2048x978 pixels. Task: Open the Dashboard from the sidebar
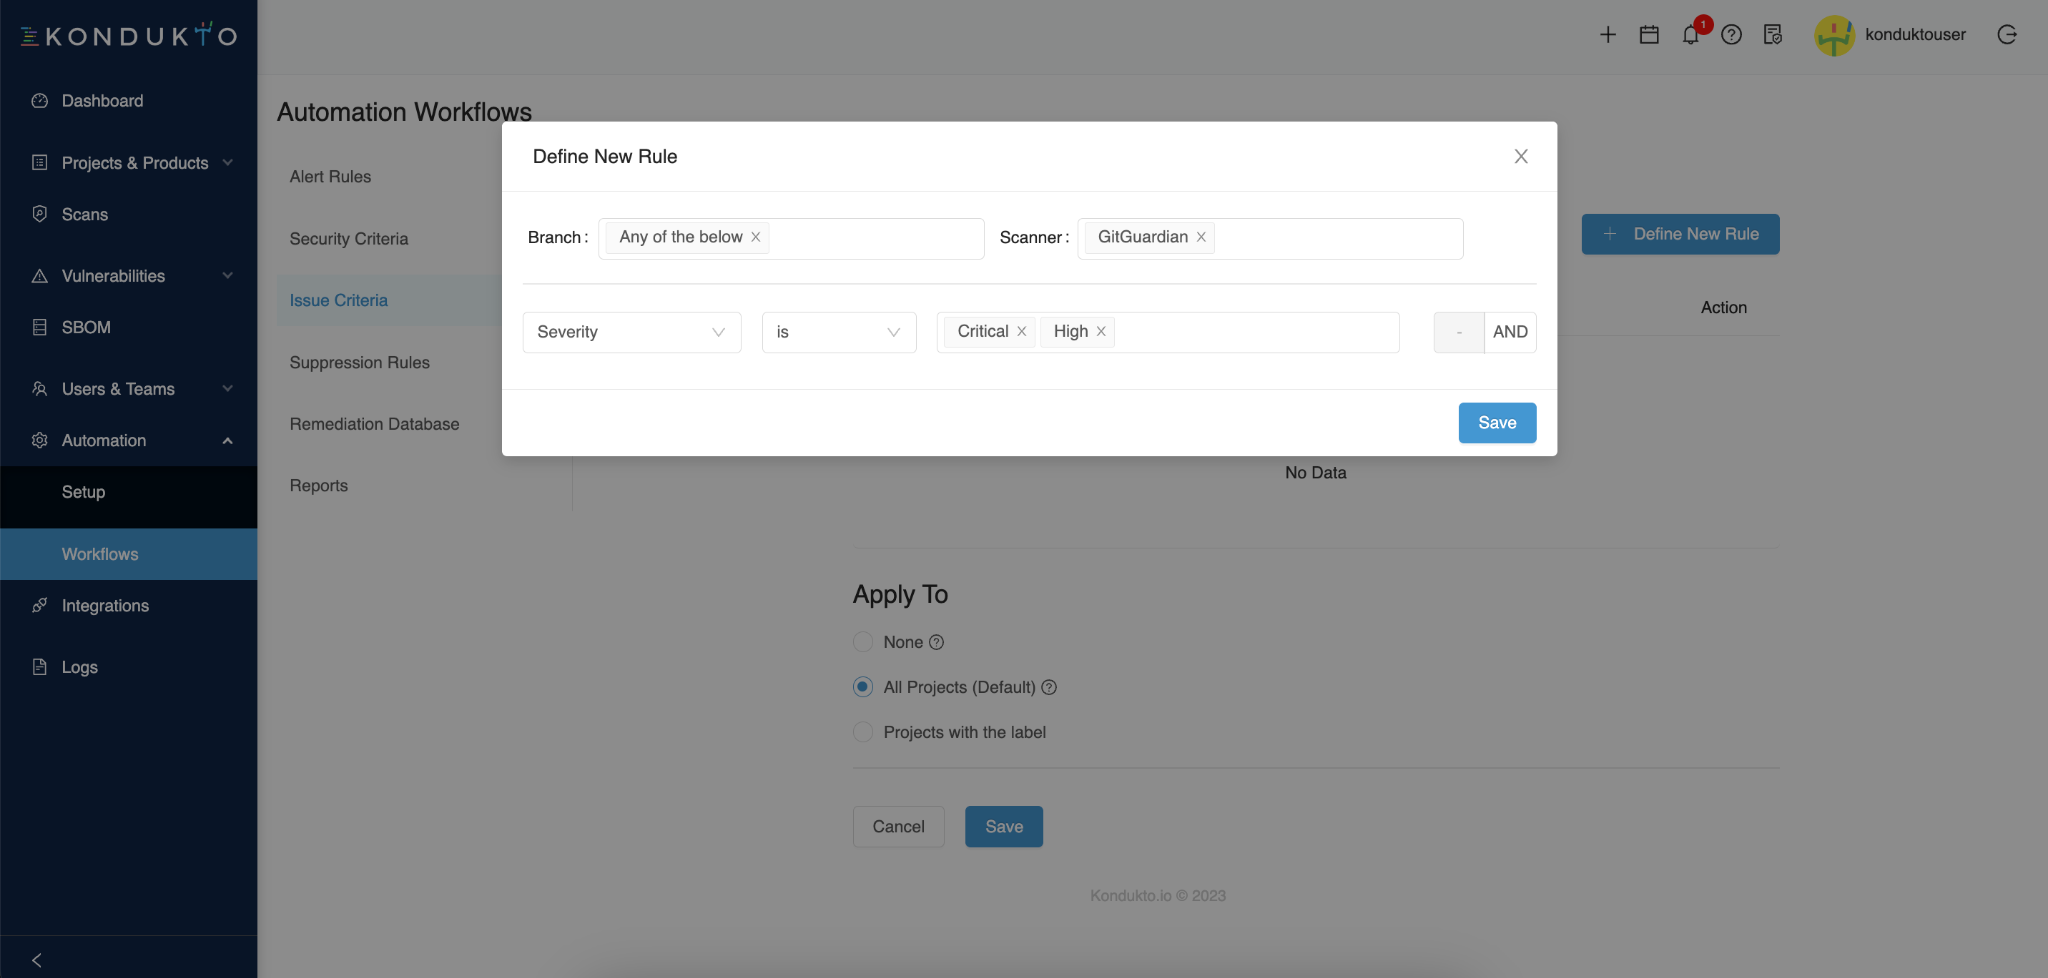[100, 100]
